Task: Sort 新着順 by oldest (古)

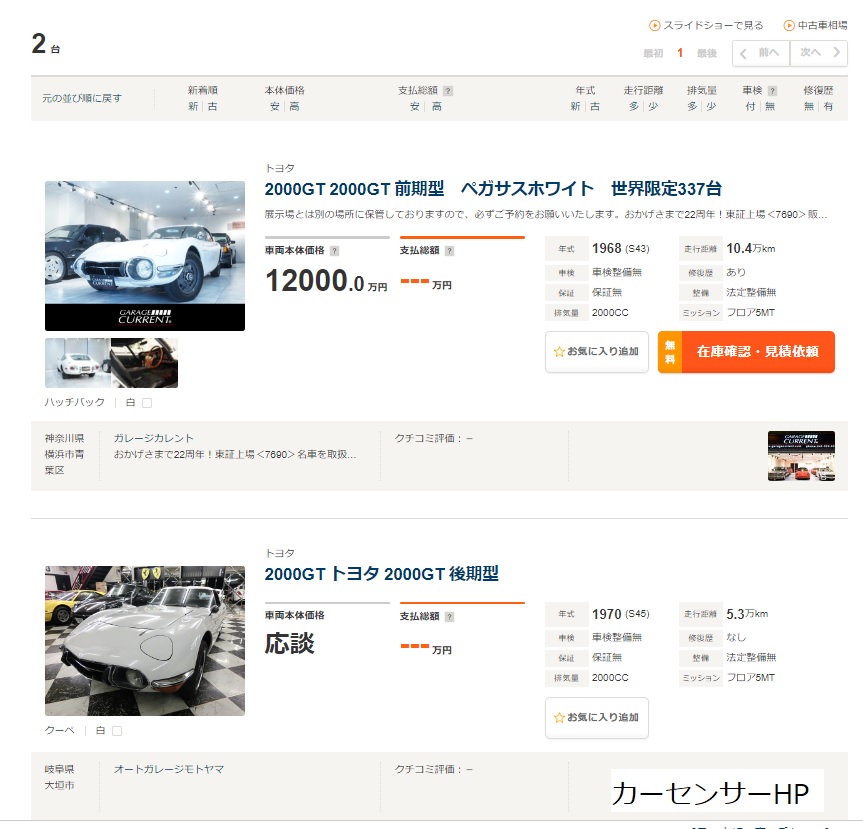Action: pos(212,106)
